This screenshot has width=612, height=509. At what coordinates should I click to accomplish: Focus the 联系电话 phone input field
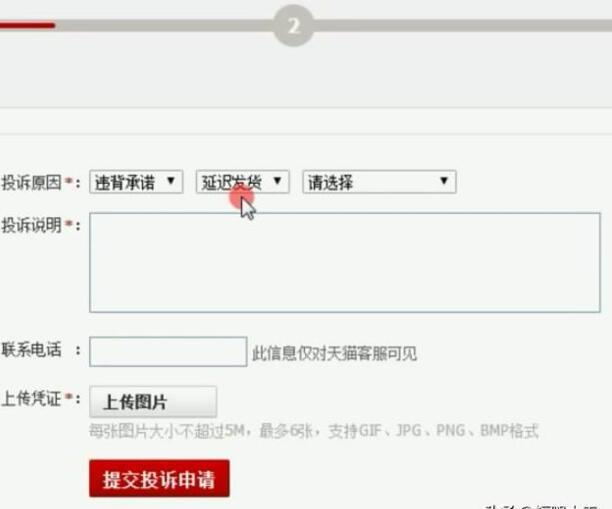pos(168,352)
